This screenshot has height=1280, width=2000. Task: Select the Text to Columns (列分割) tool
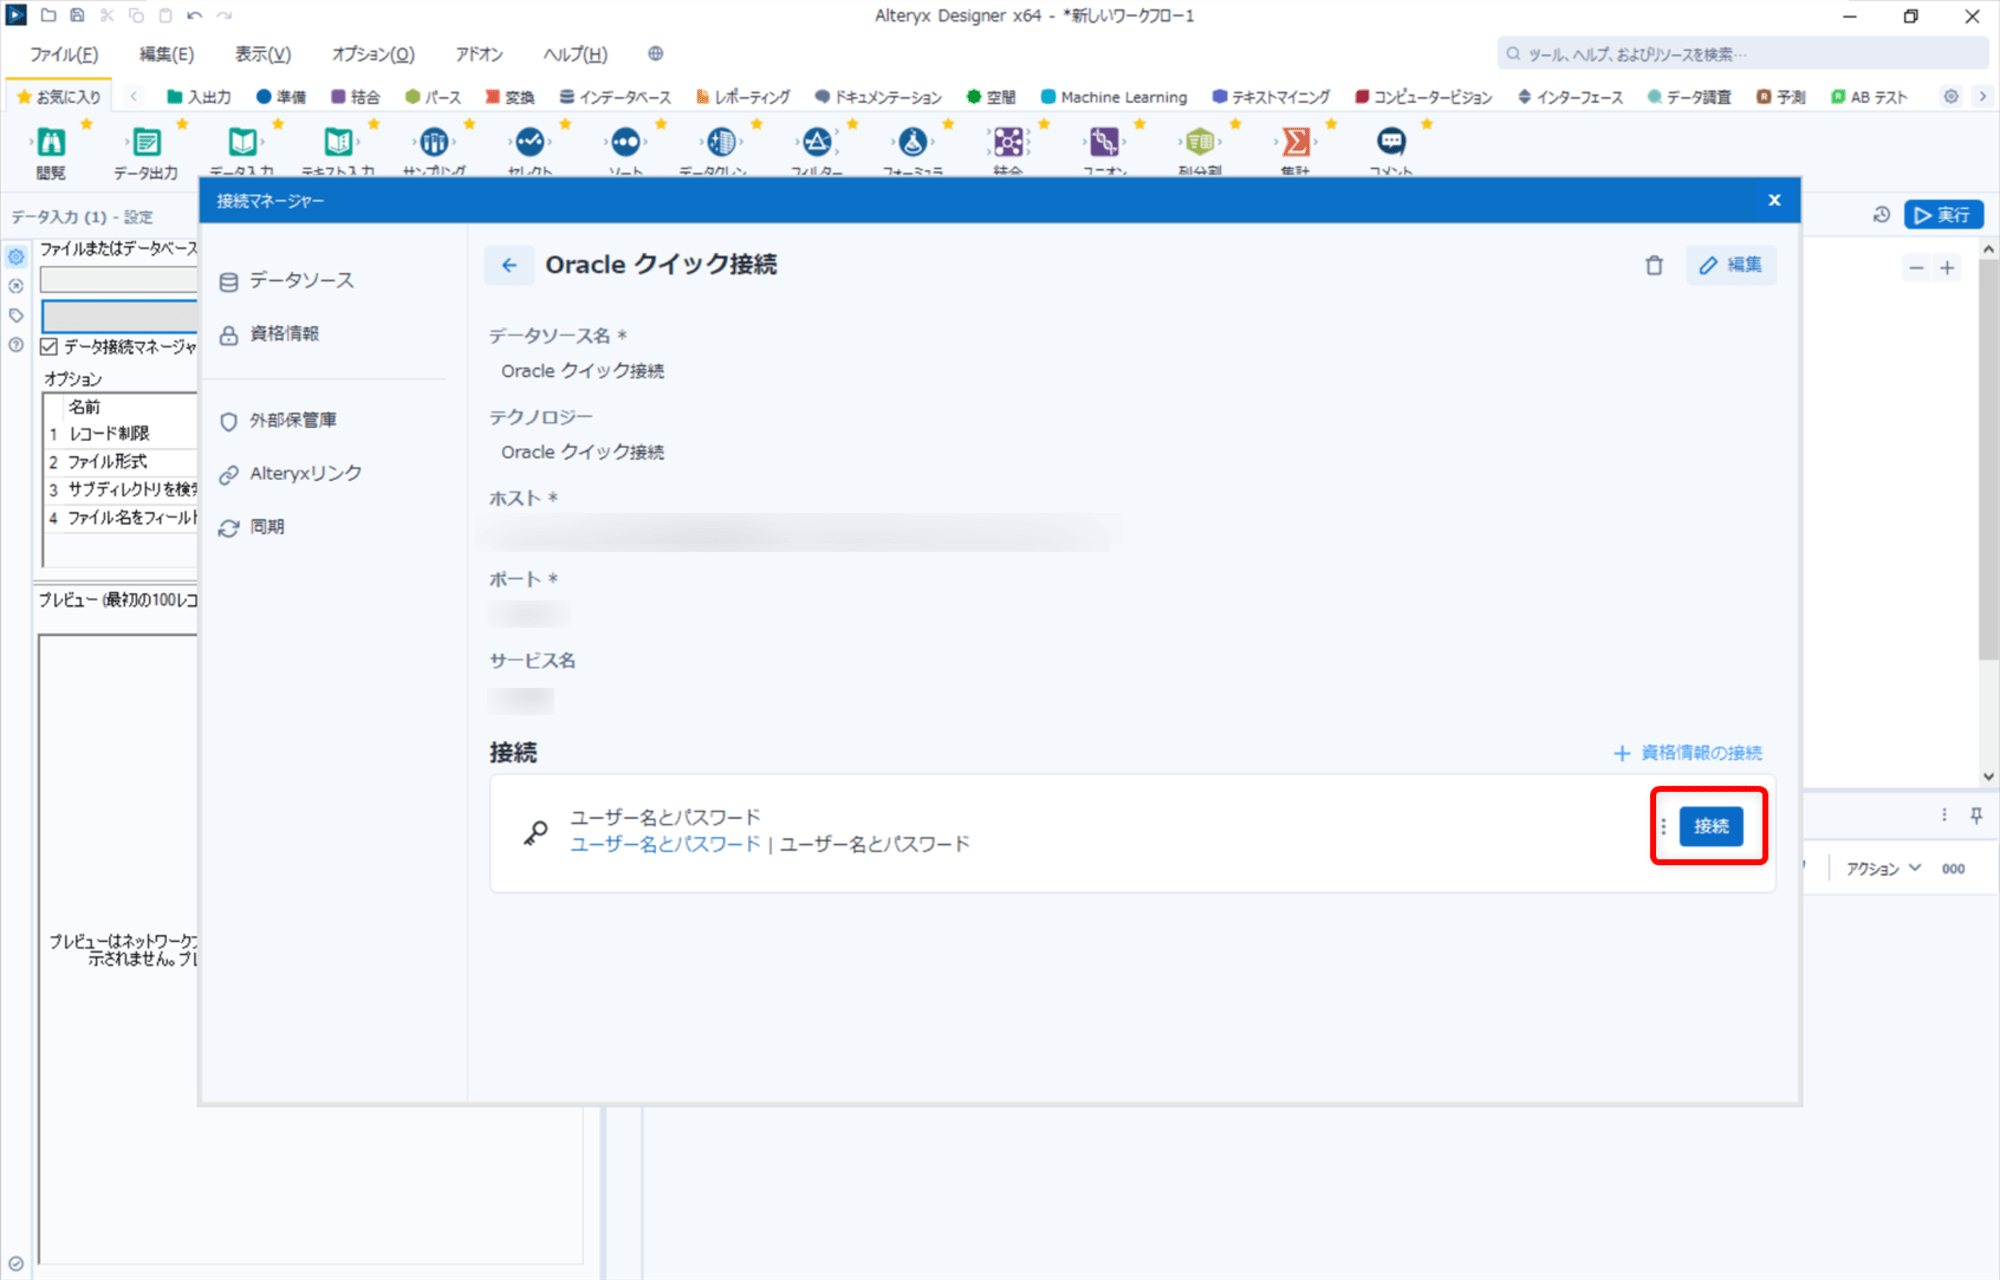pos(1200,142)
